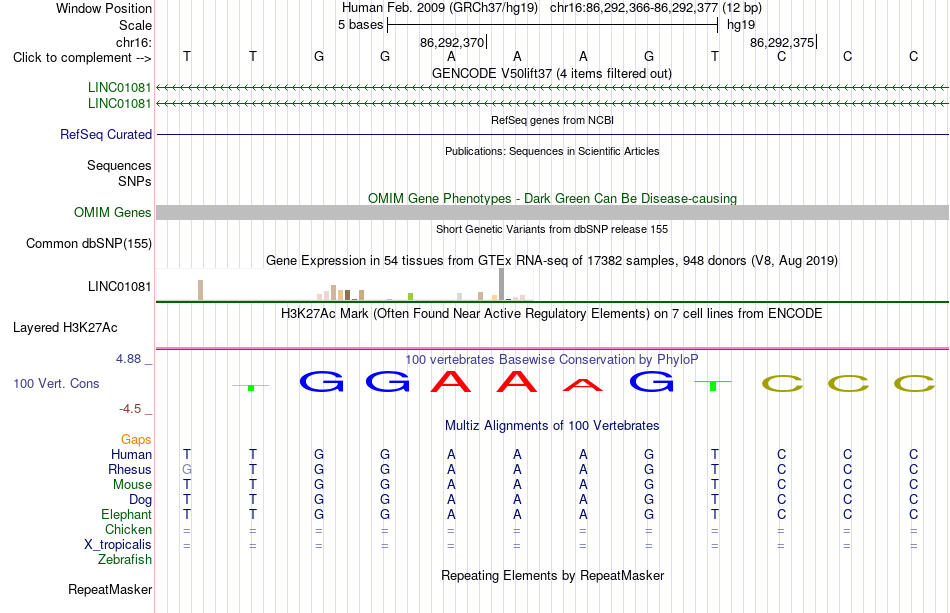Viewport: 950px width, 613px height.
Task: Click the Sequences track label
Action: (x=119, y=165)
